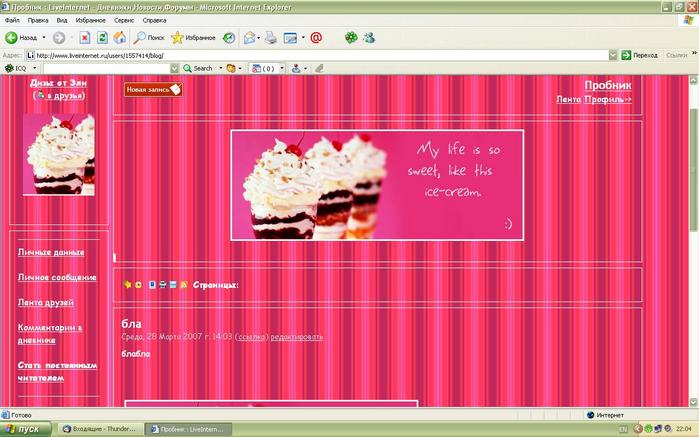
Task: Expand the Edit button dropdown arrow
Action: 303,38
